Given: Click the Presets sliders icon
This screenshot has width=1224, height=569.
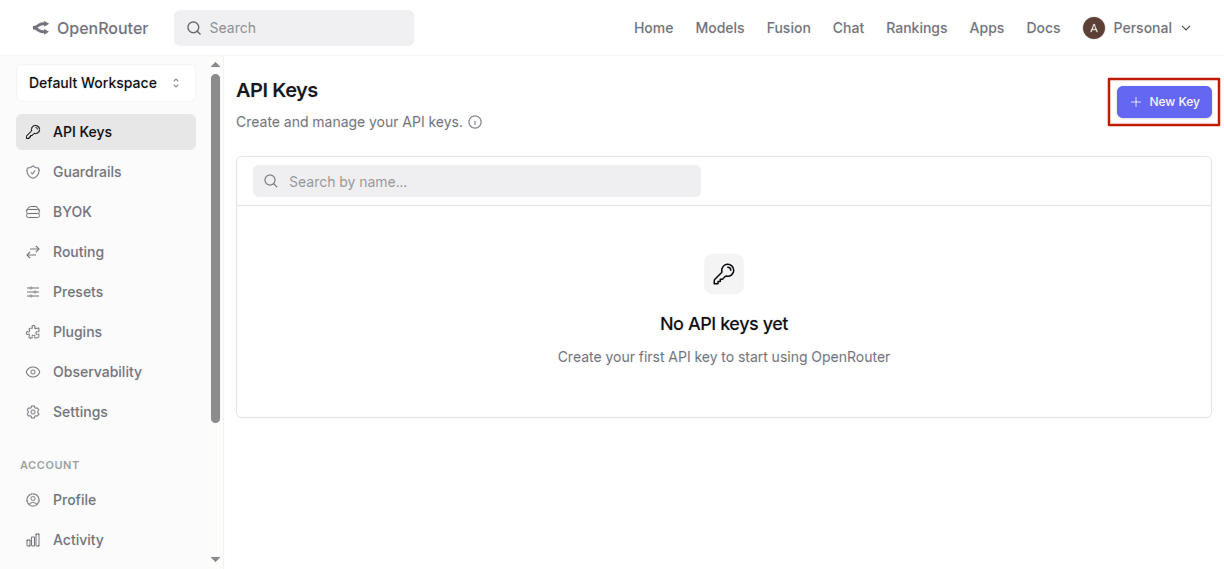Looking at the screenshot, I should (33, 292).
